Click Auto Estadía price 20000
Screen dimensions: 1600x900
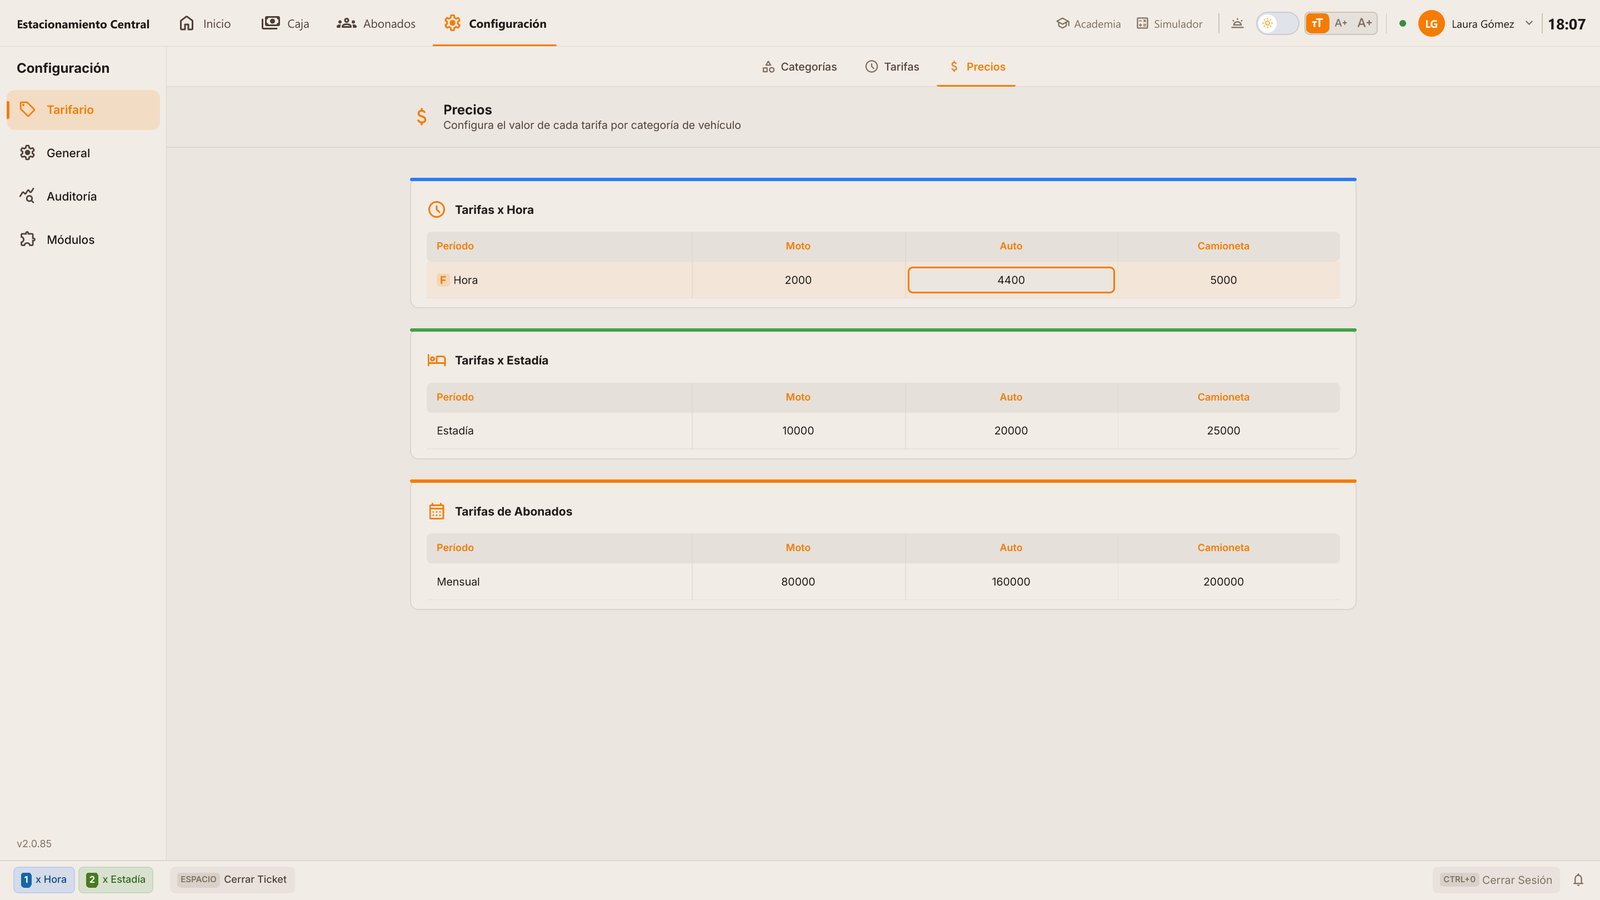(1011, 431)
